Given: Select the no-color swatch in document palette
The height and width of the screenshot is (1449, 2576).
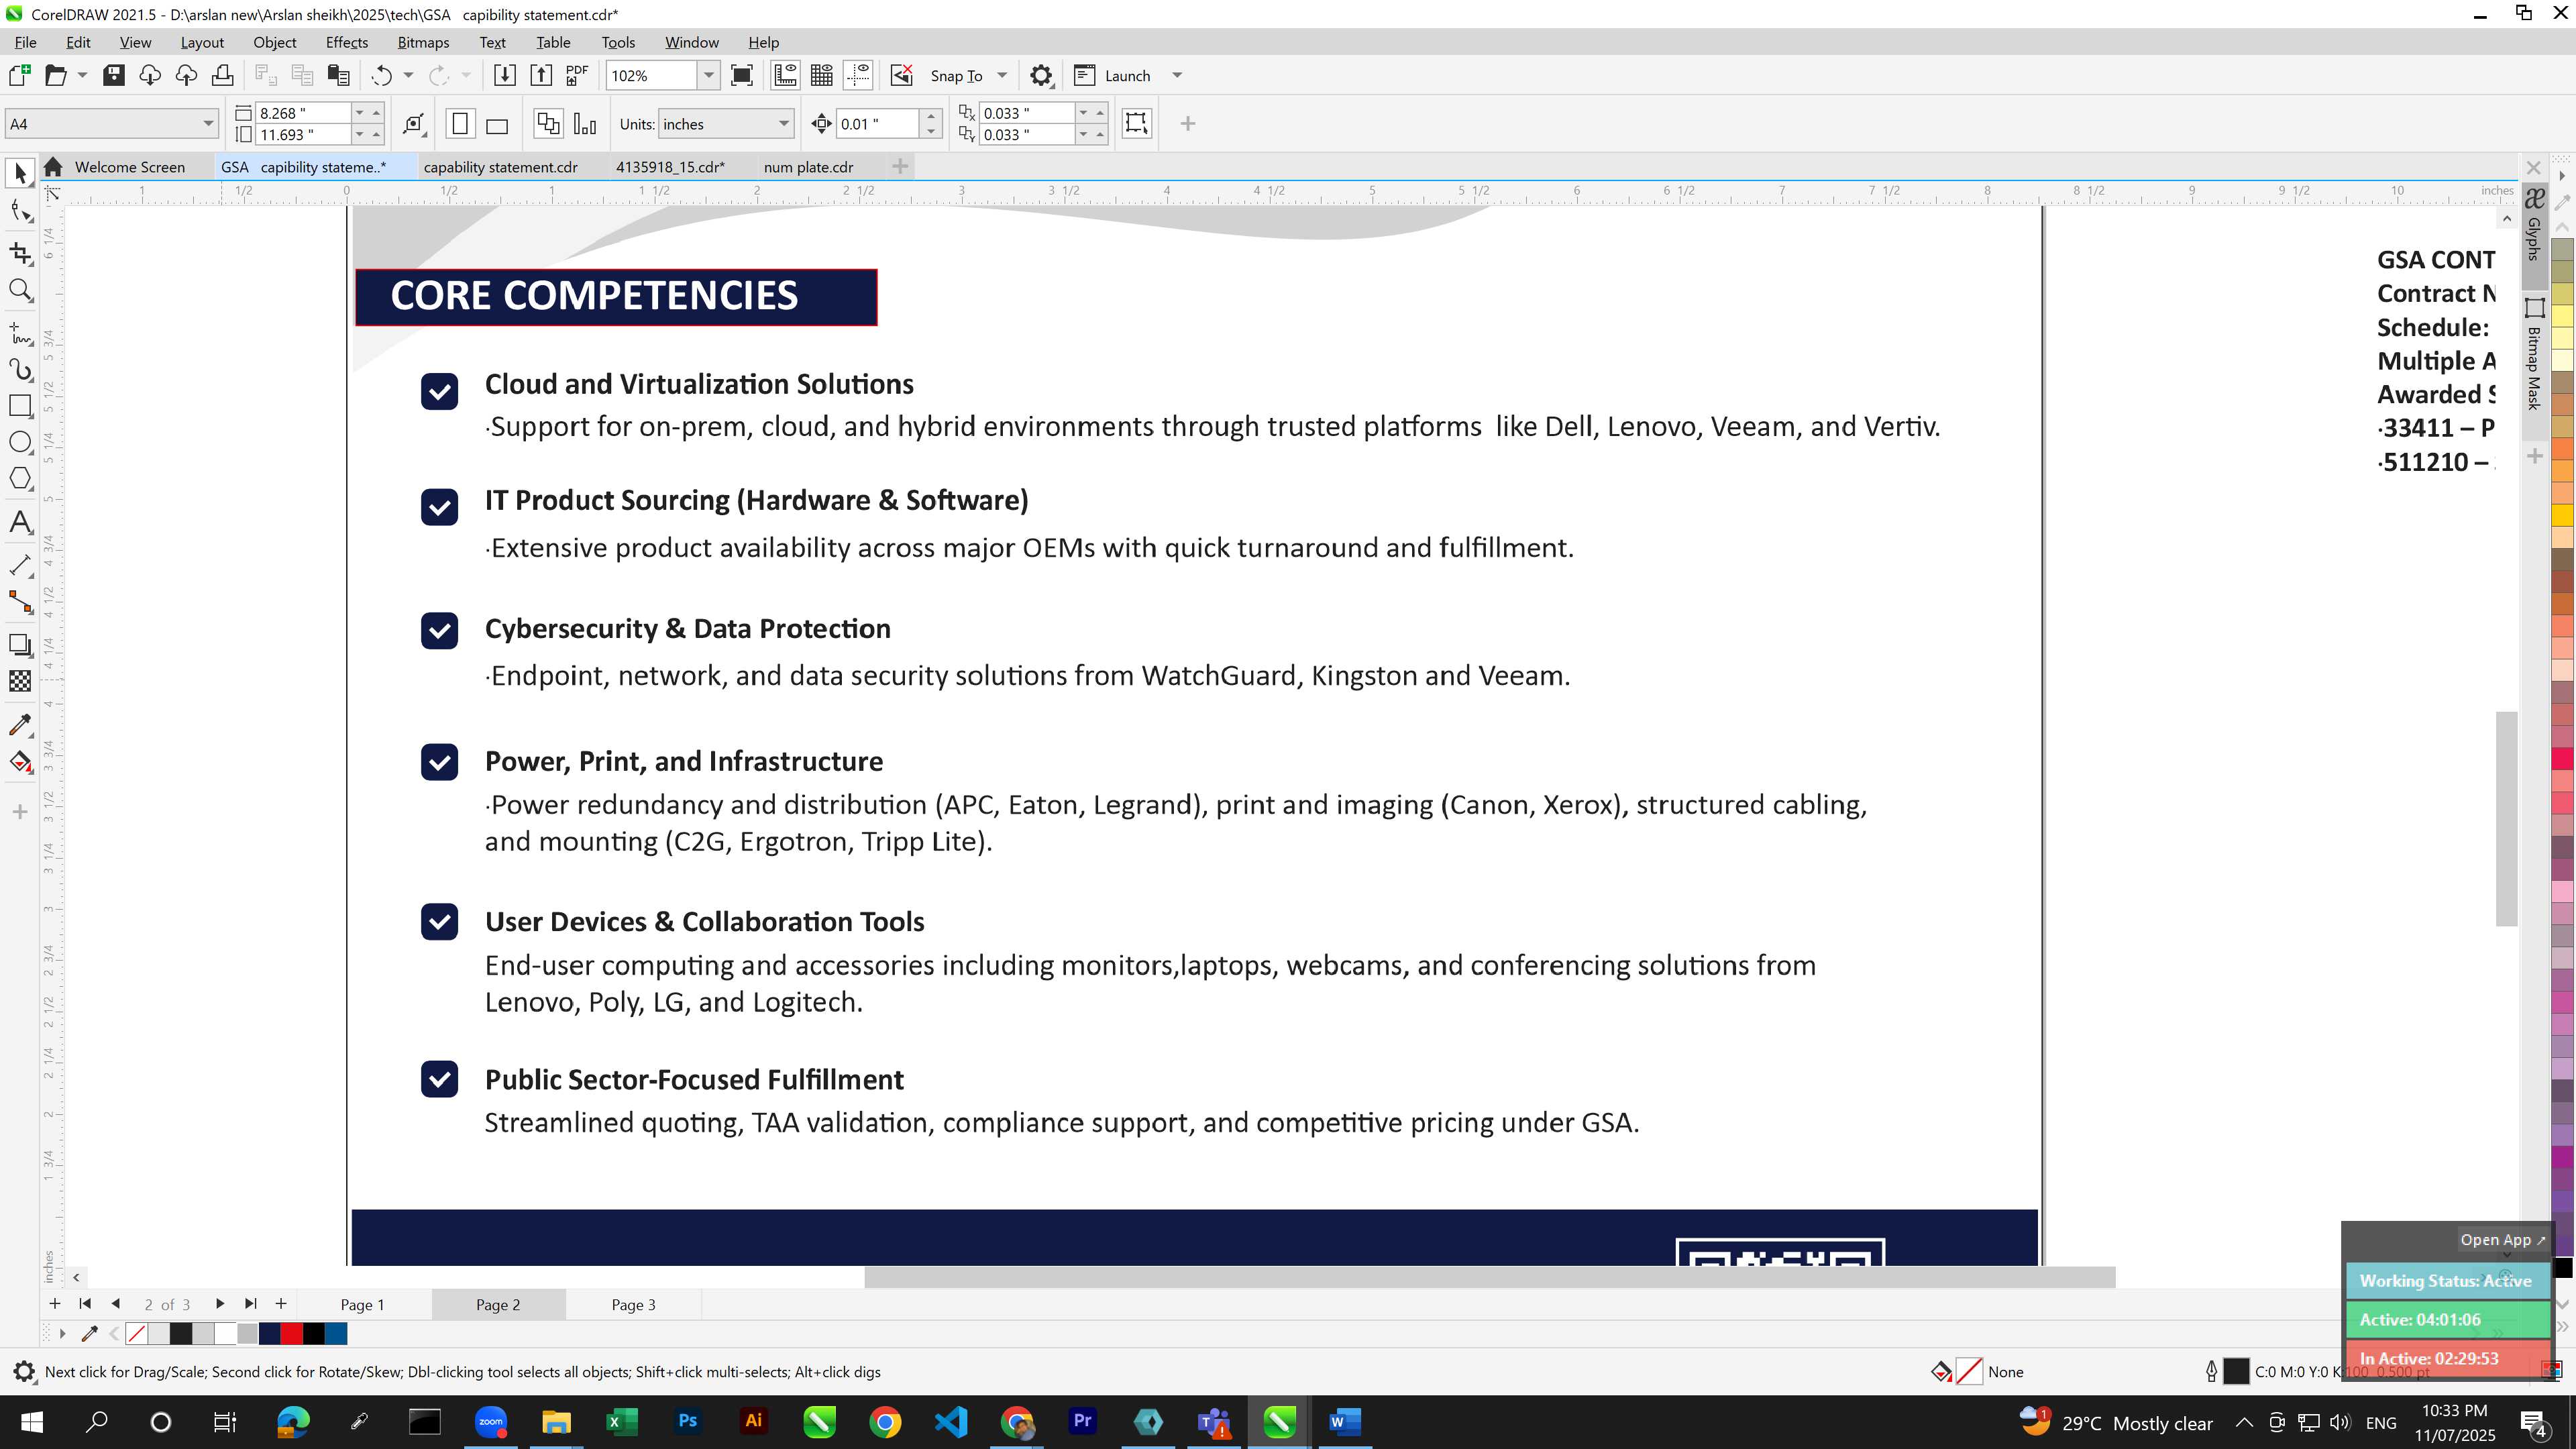Looking at the screenshot, I should click(x=137, y=1334).
